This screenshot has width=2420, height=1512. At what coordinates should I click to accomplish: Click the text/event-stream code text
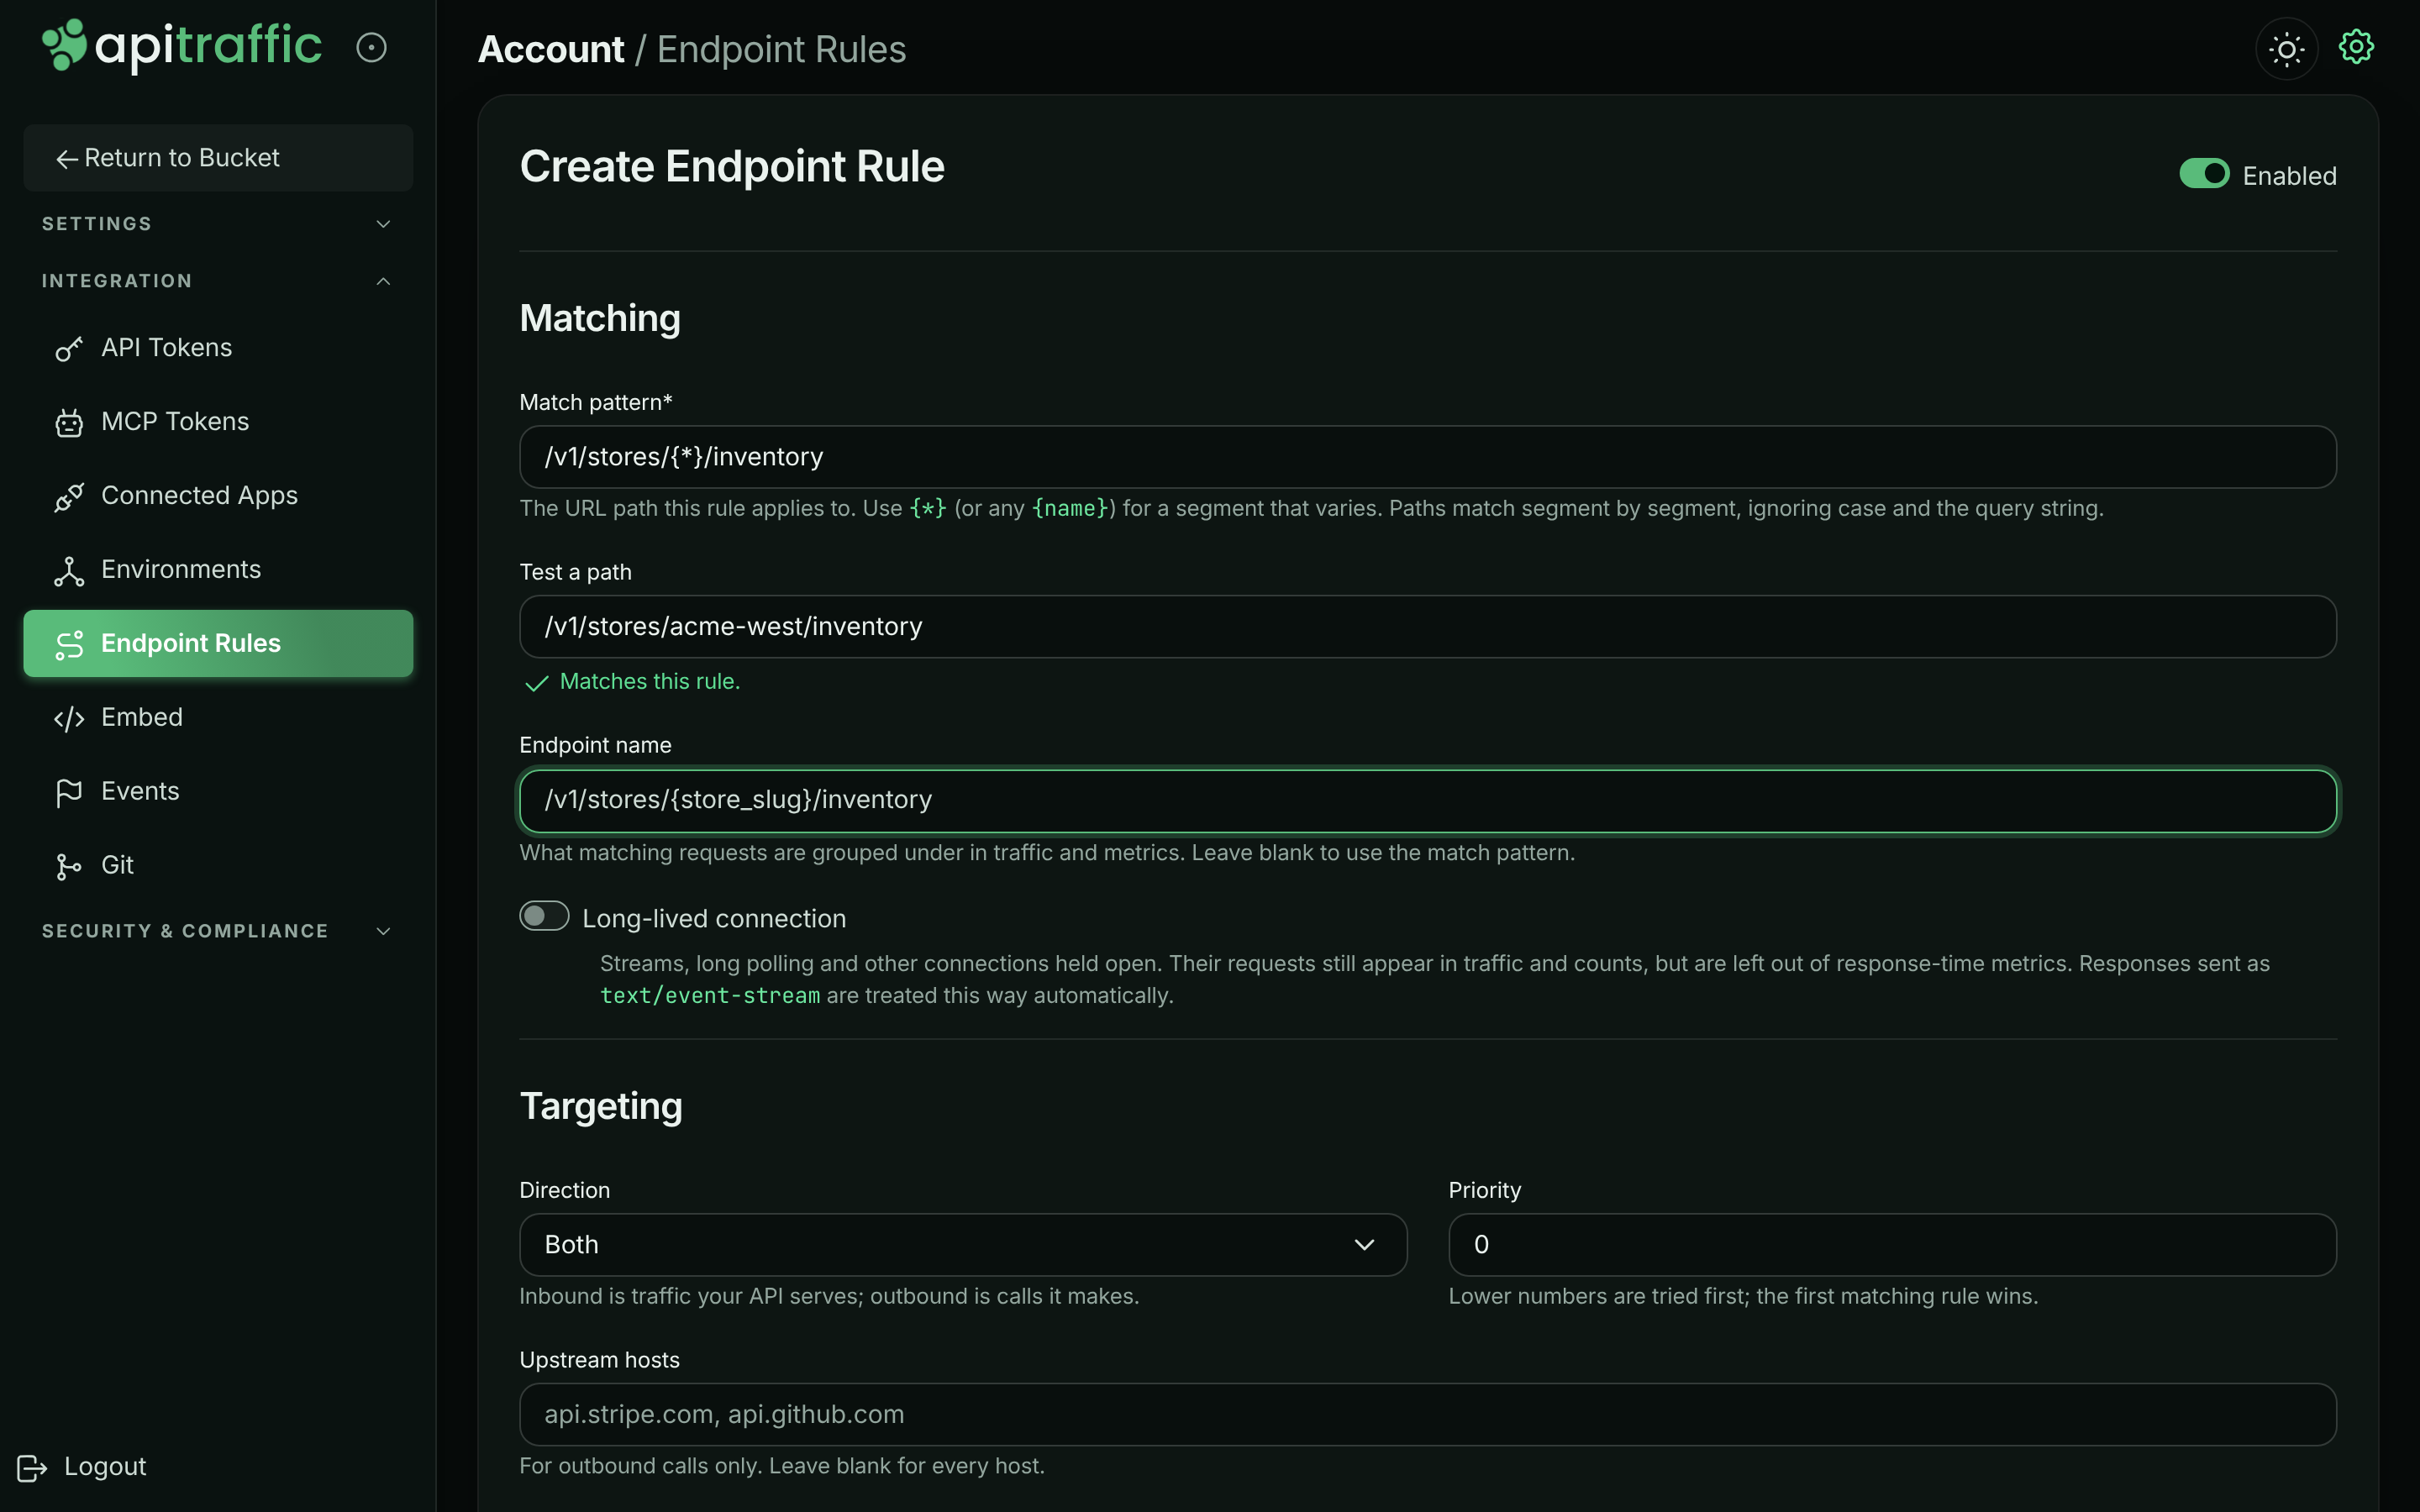710,996
